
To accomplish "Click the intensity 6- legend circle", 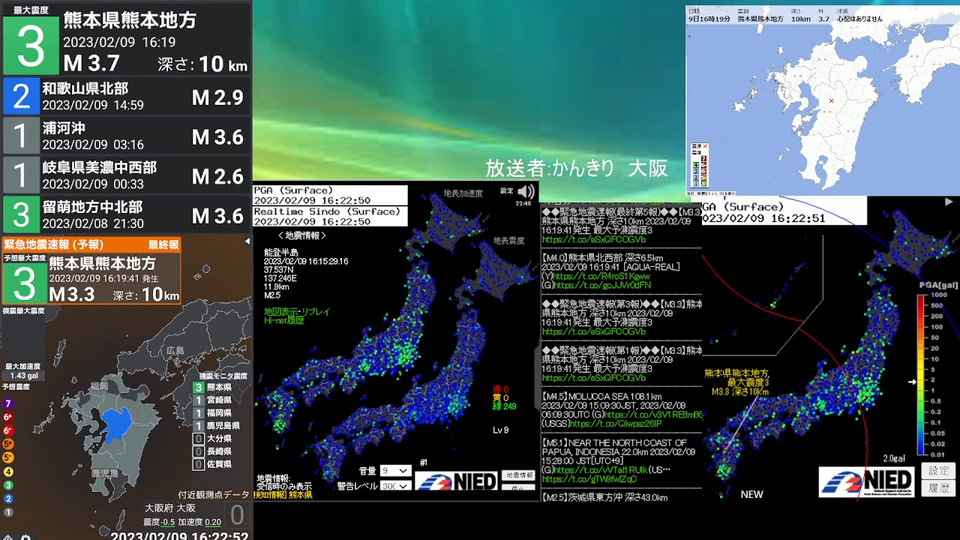I will click(x=8, y=430).
